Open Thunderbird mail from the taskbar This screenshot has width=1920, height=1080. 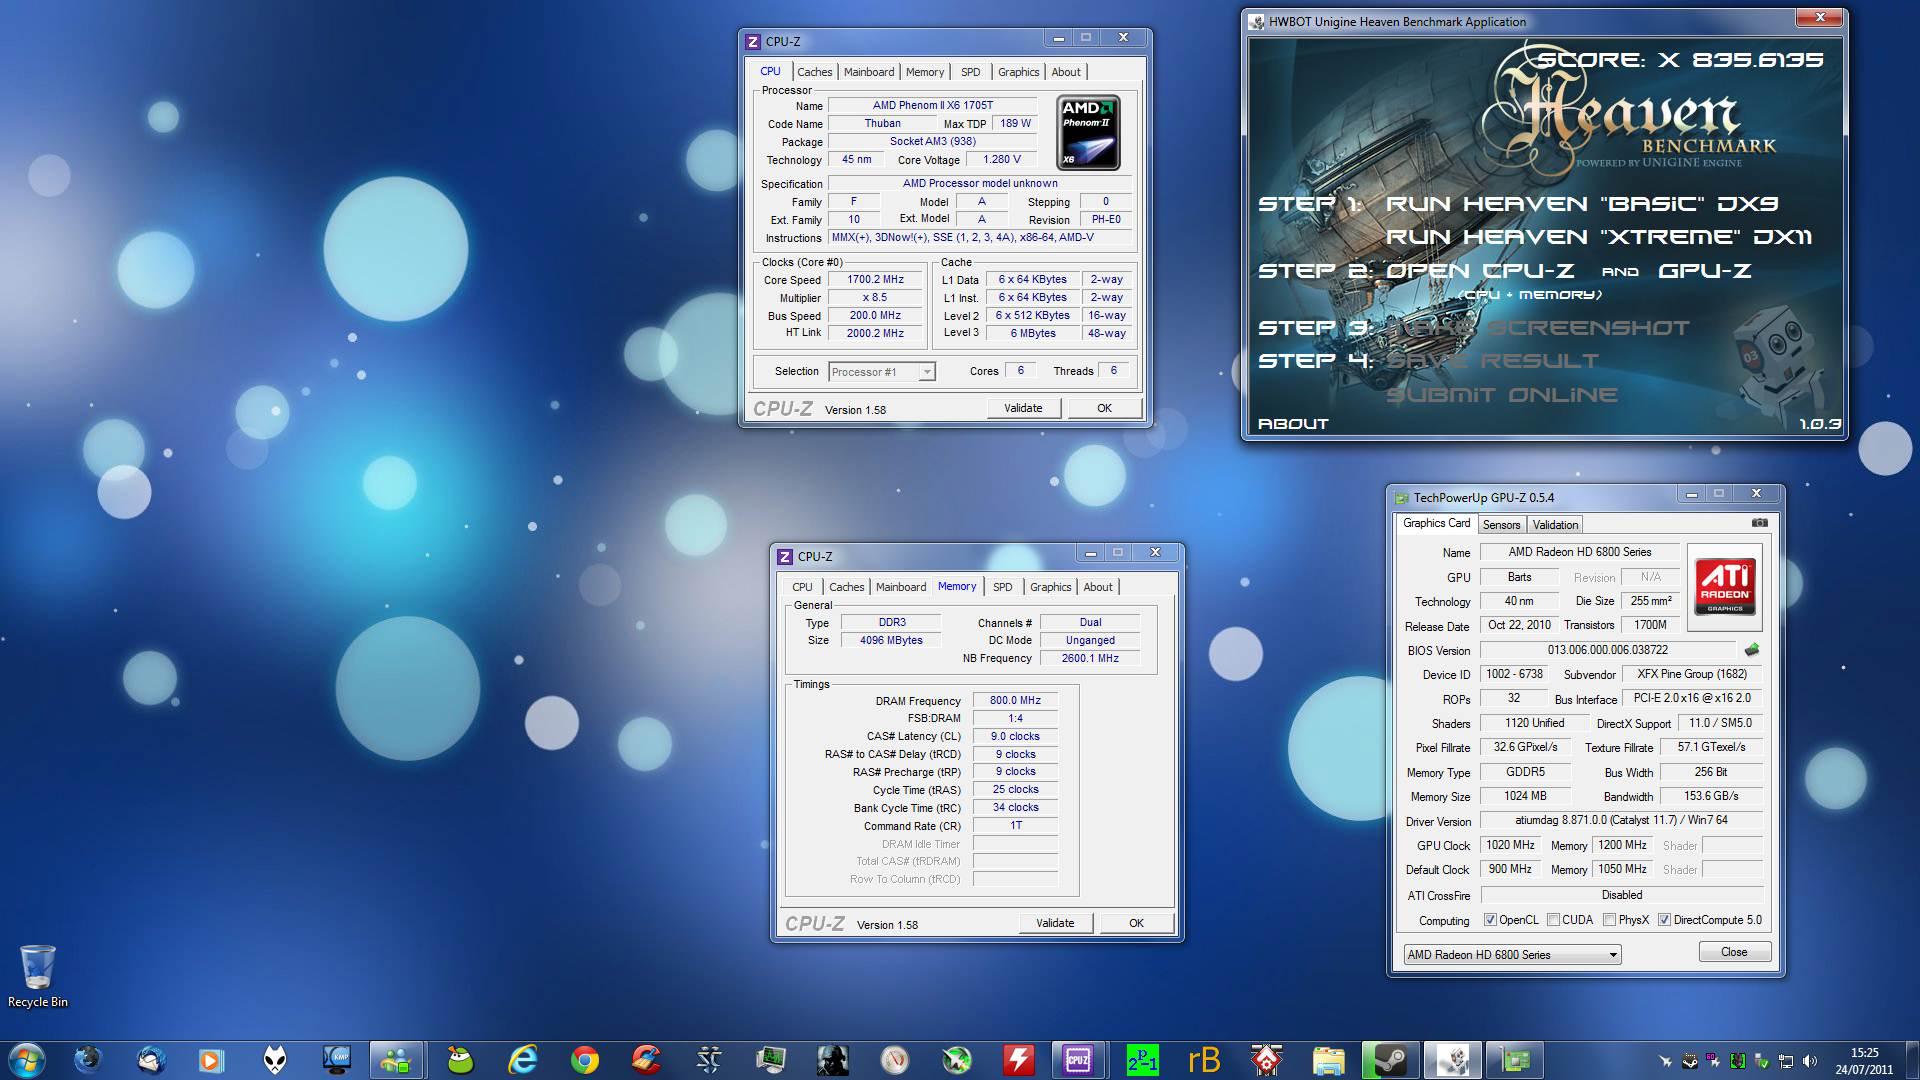pyautogui.click(x=151, y=1059)
